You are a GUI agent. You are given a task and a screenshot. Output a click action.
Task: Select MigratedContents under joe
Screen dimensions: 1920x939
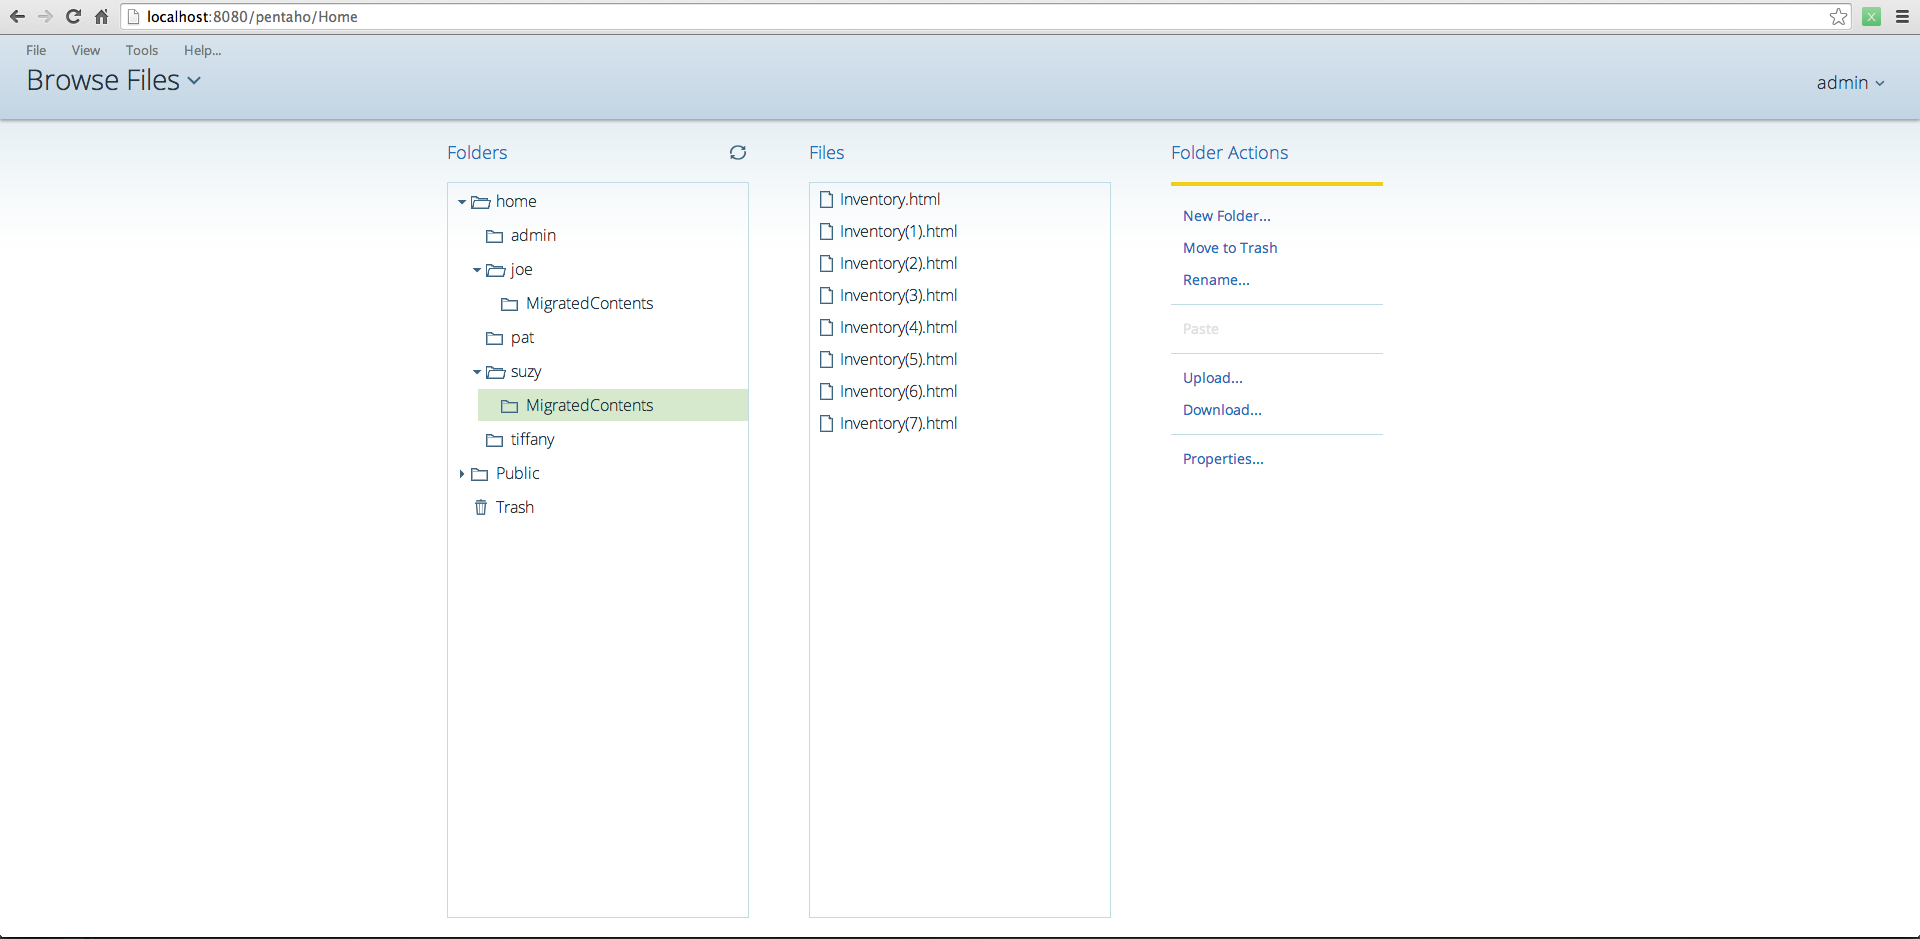pyautogui.click(x=590, y=304)
